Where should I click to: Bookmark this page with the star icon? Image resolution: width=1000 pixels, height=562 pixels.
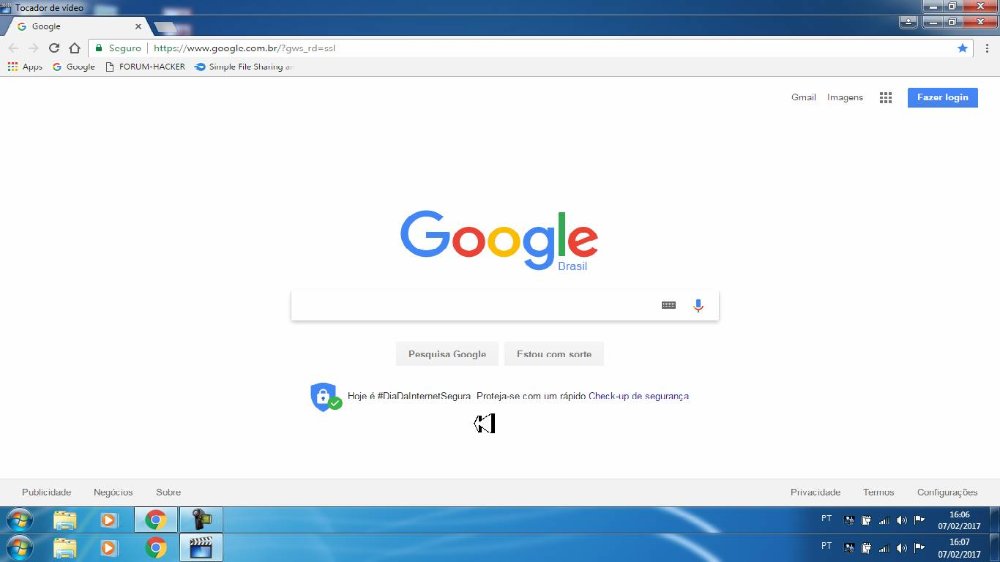click(962, 48)
